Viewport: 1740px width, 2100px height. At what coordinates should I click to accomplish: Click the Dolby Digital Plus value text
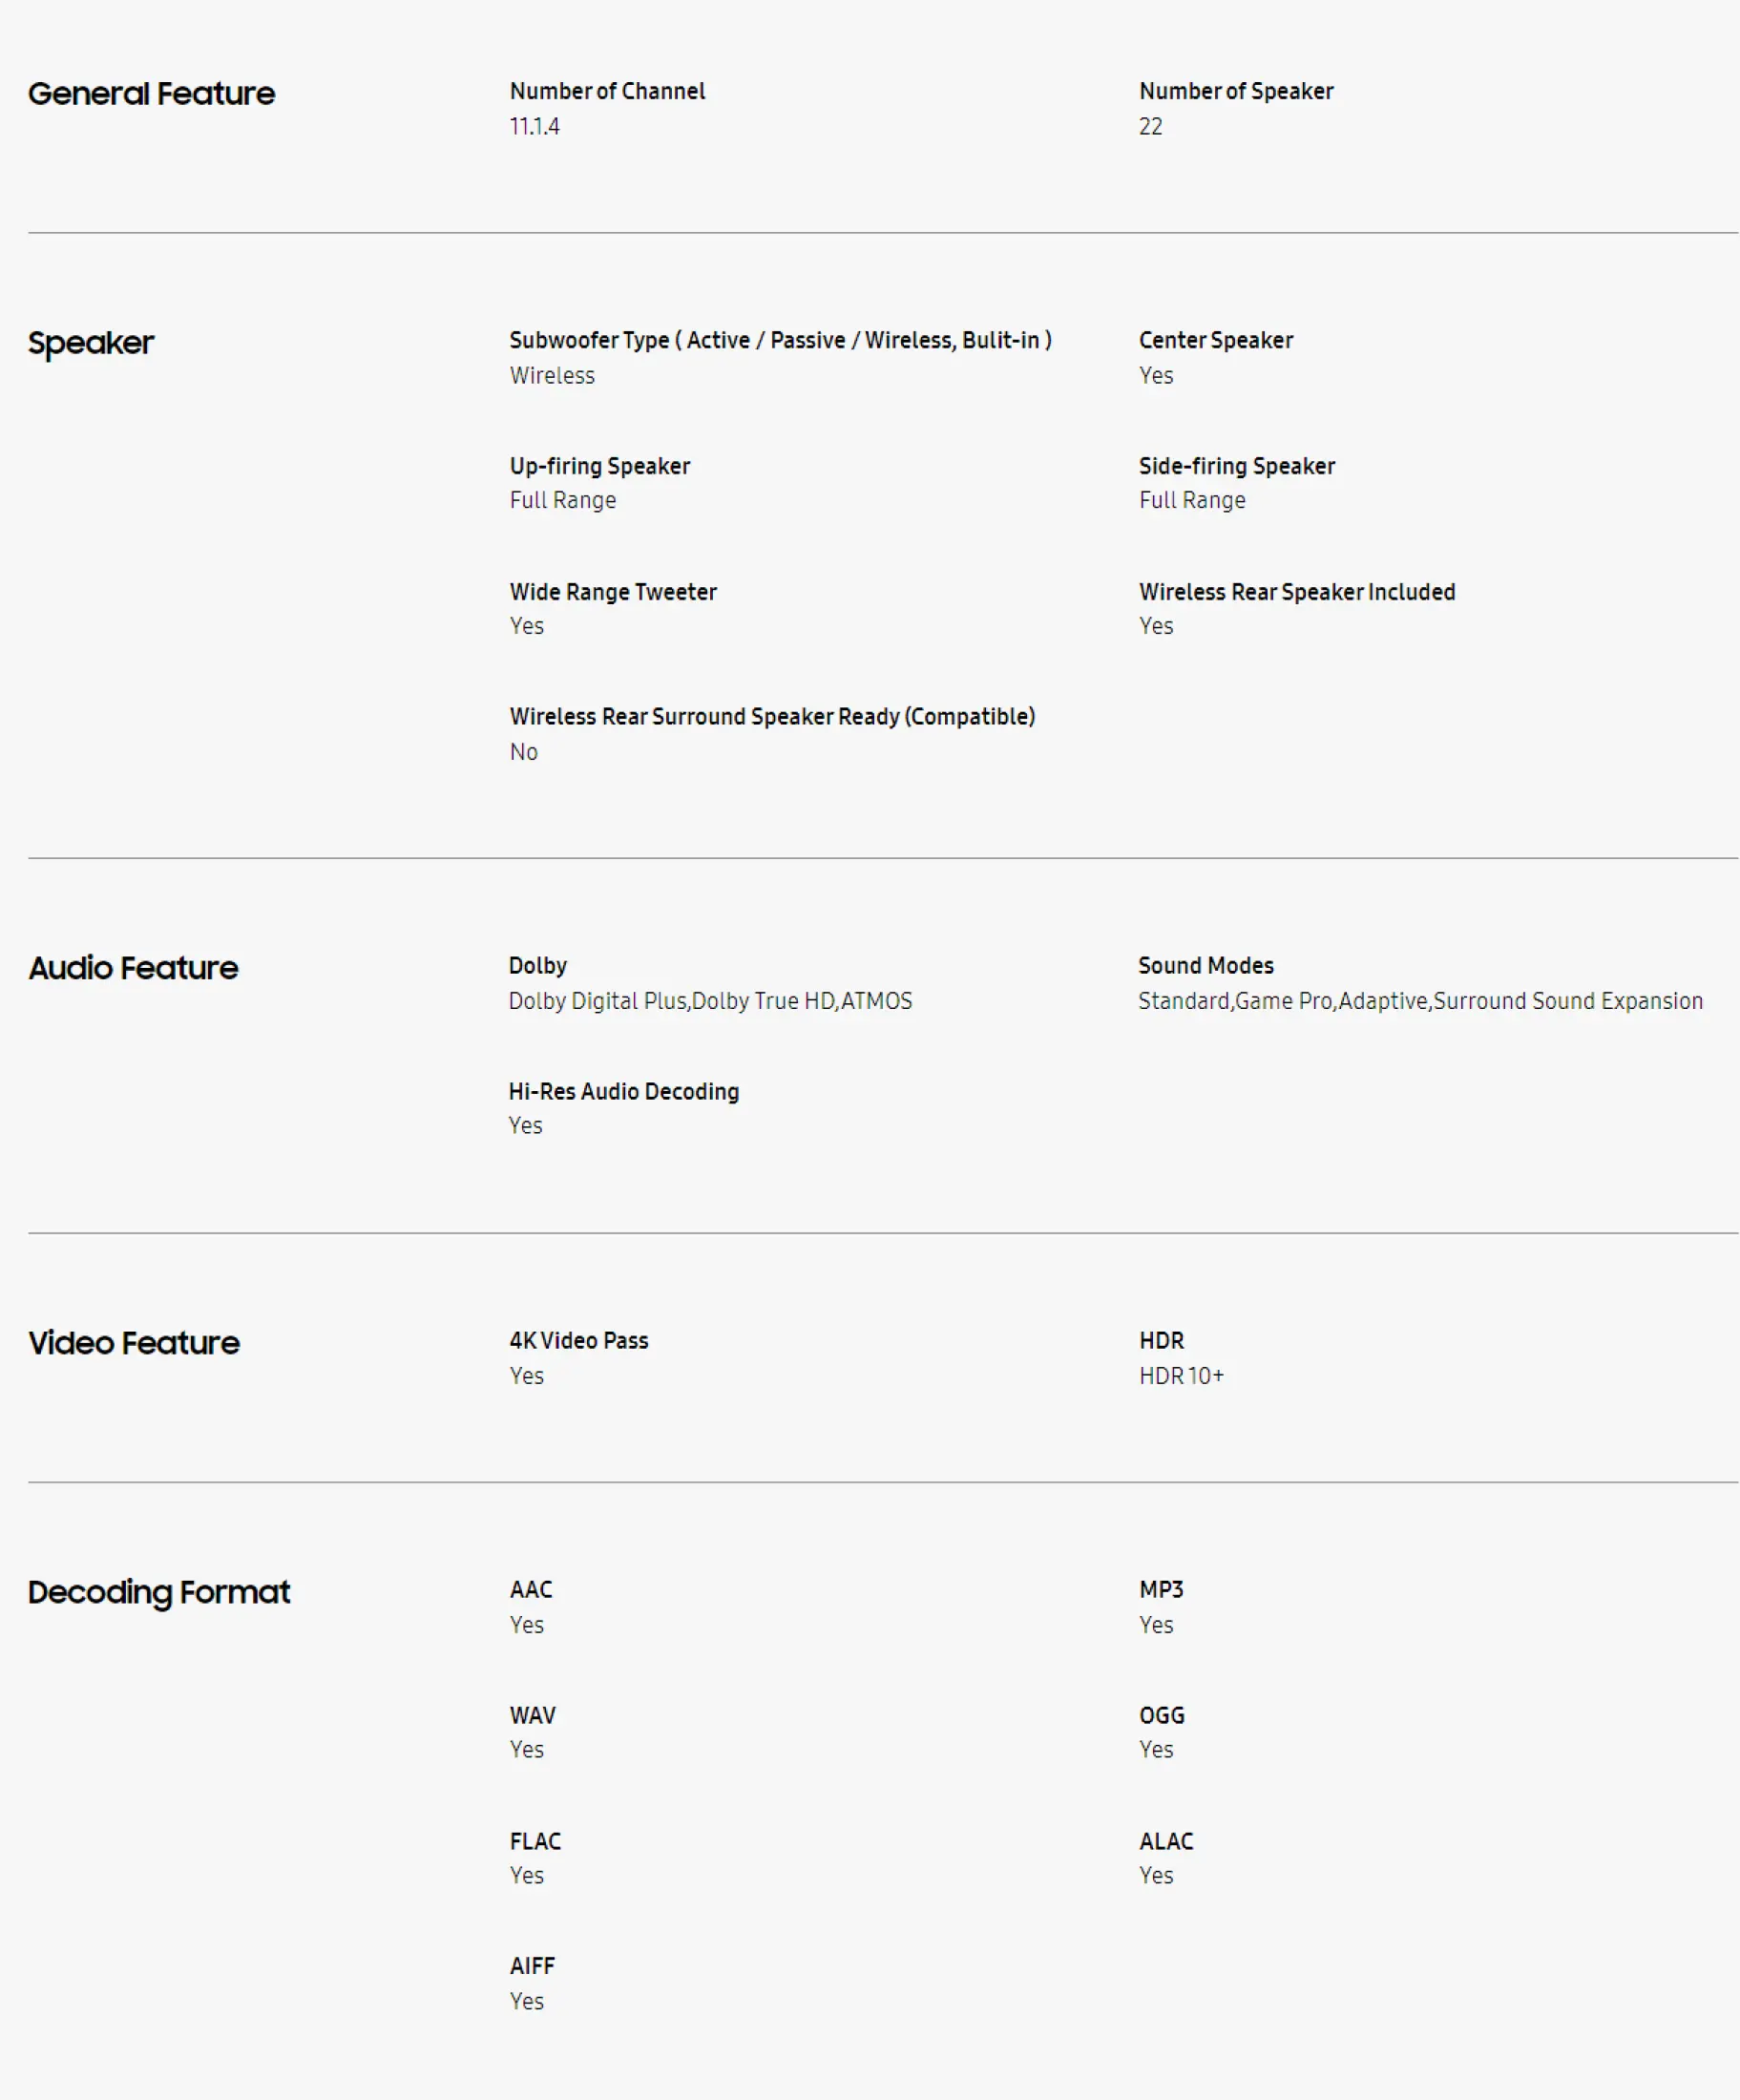click(597, 1001)
